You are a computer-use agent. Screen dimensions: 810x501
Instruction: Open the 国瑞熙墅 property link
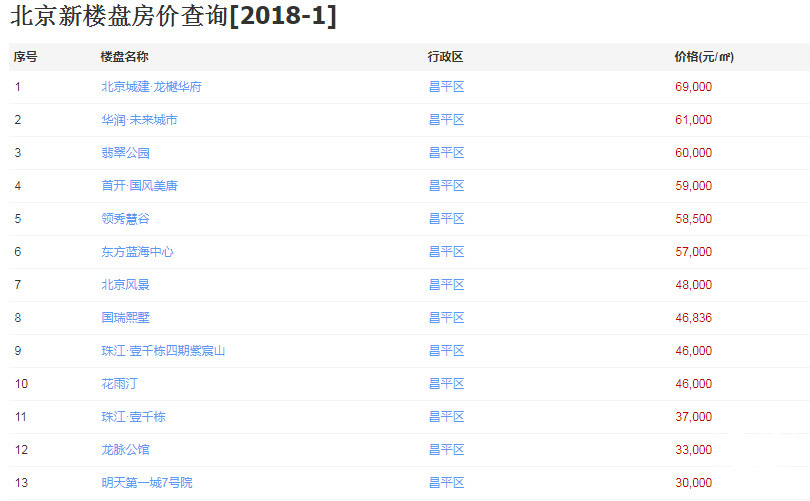126,318
